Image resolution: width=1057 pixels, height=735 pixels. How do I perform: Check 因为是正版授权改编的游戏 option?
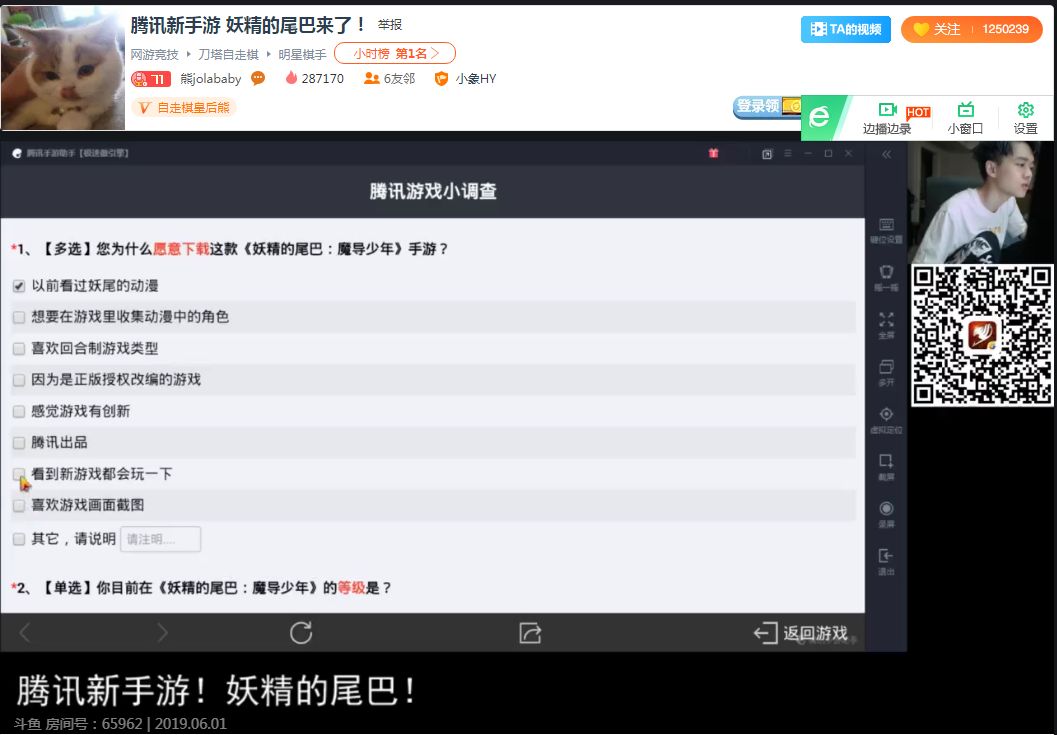[x=19, y=380]
